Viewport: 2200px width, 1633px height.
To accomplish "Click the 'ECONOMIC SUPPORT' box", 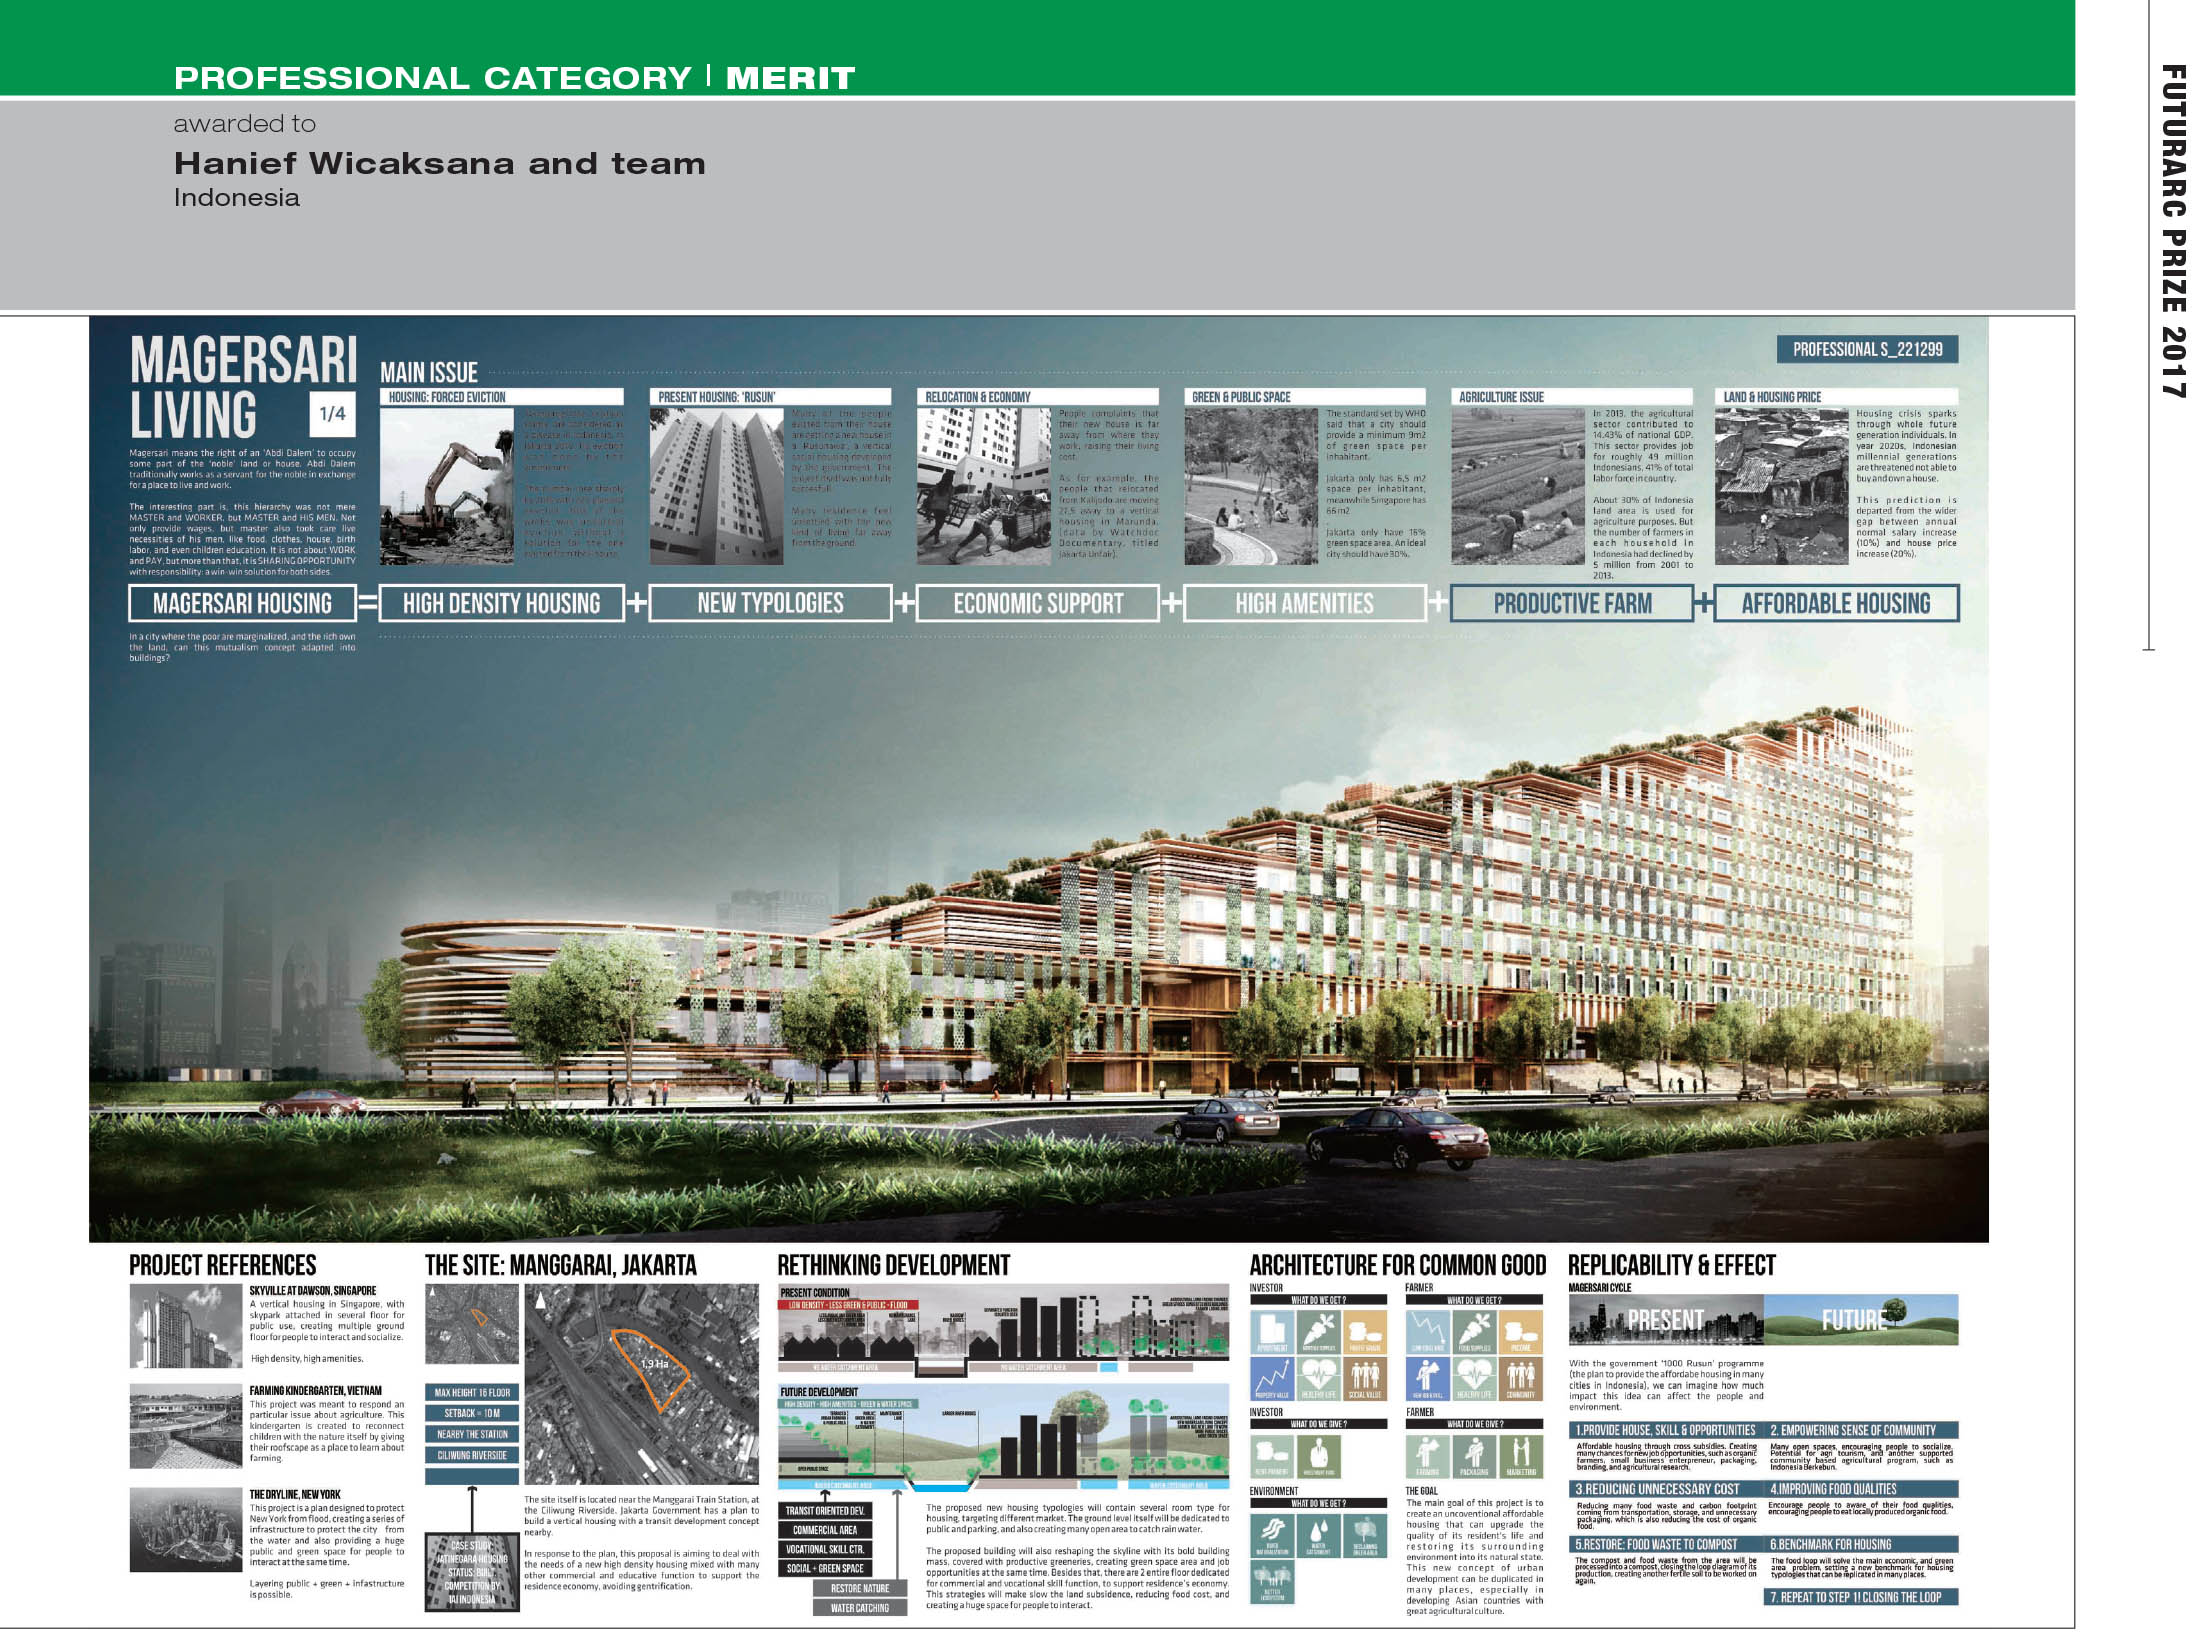I will pos(1038,603).
